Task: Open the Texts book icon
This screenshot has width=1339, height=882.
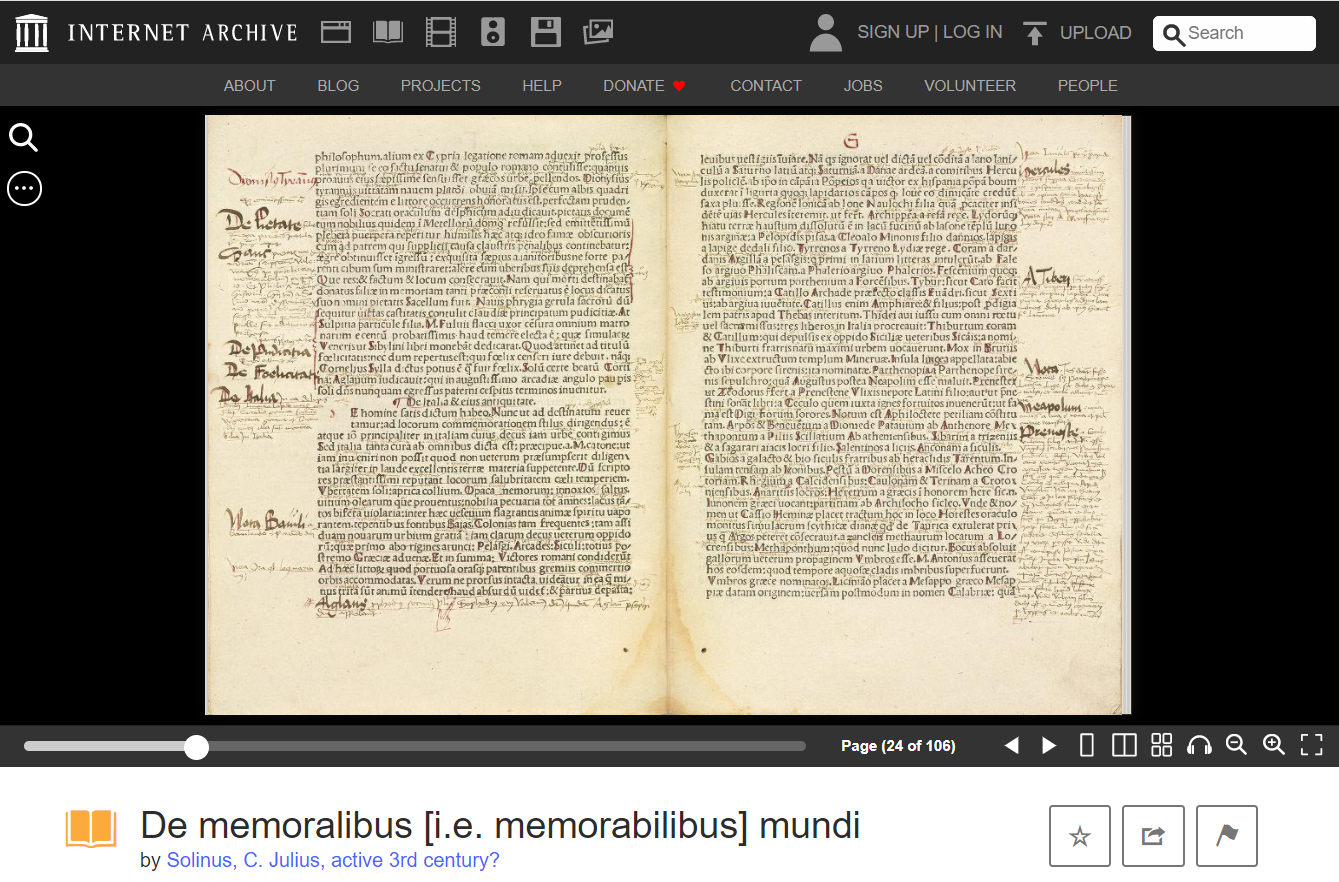Action: (x=388, y=32)
